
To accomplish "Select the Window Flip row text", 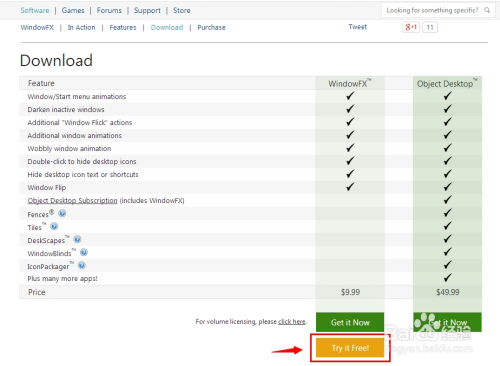I will click(47, 188).
